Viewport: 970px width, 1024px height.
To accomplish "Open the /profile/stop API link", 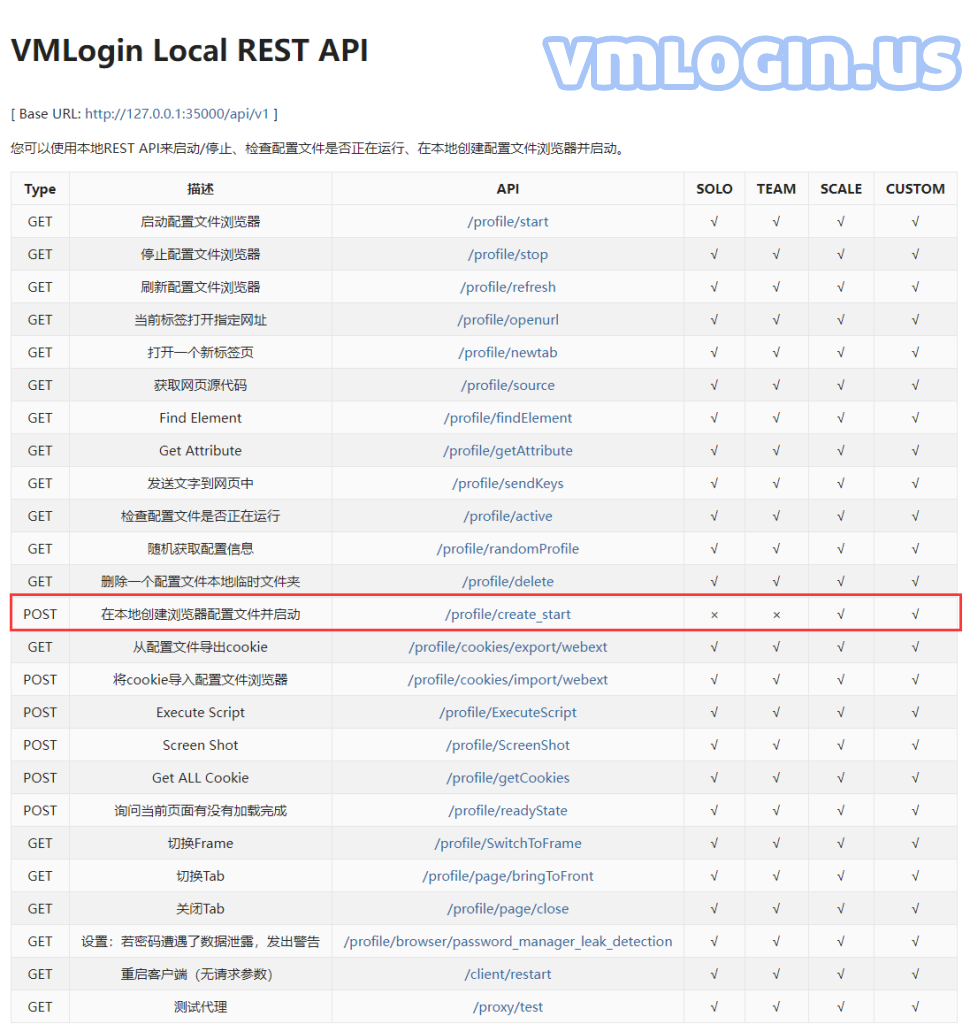I will (x=508, y=255).
